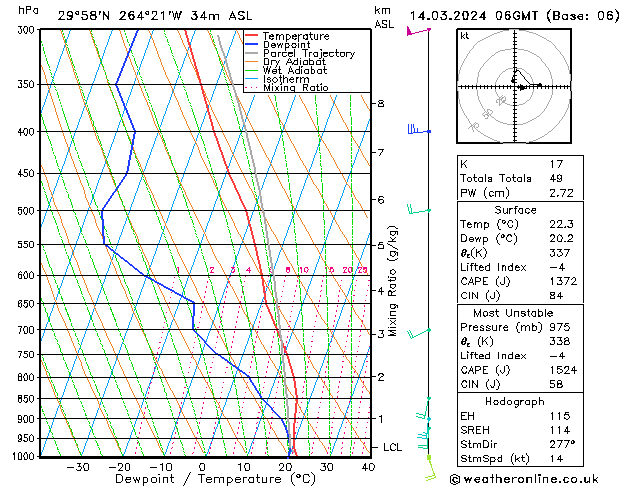Select the Mixing Ratio legend entry
The height and width of the screenshot is (486, 629).
click(295, 87)
